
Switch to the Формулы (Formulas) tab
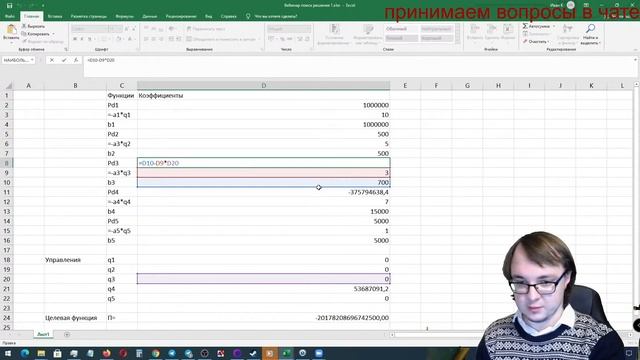pos(124,16)
